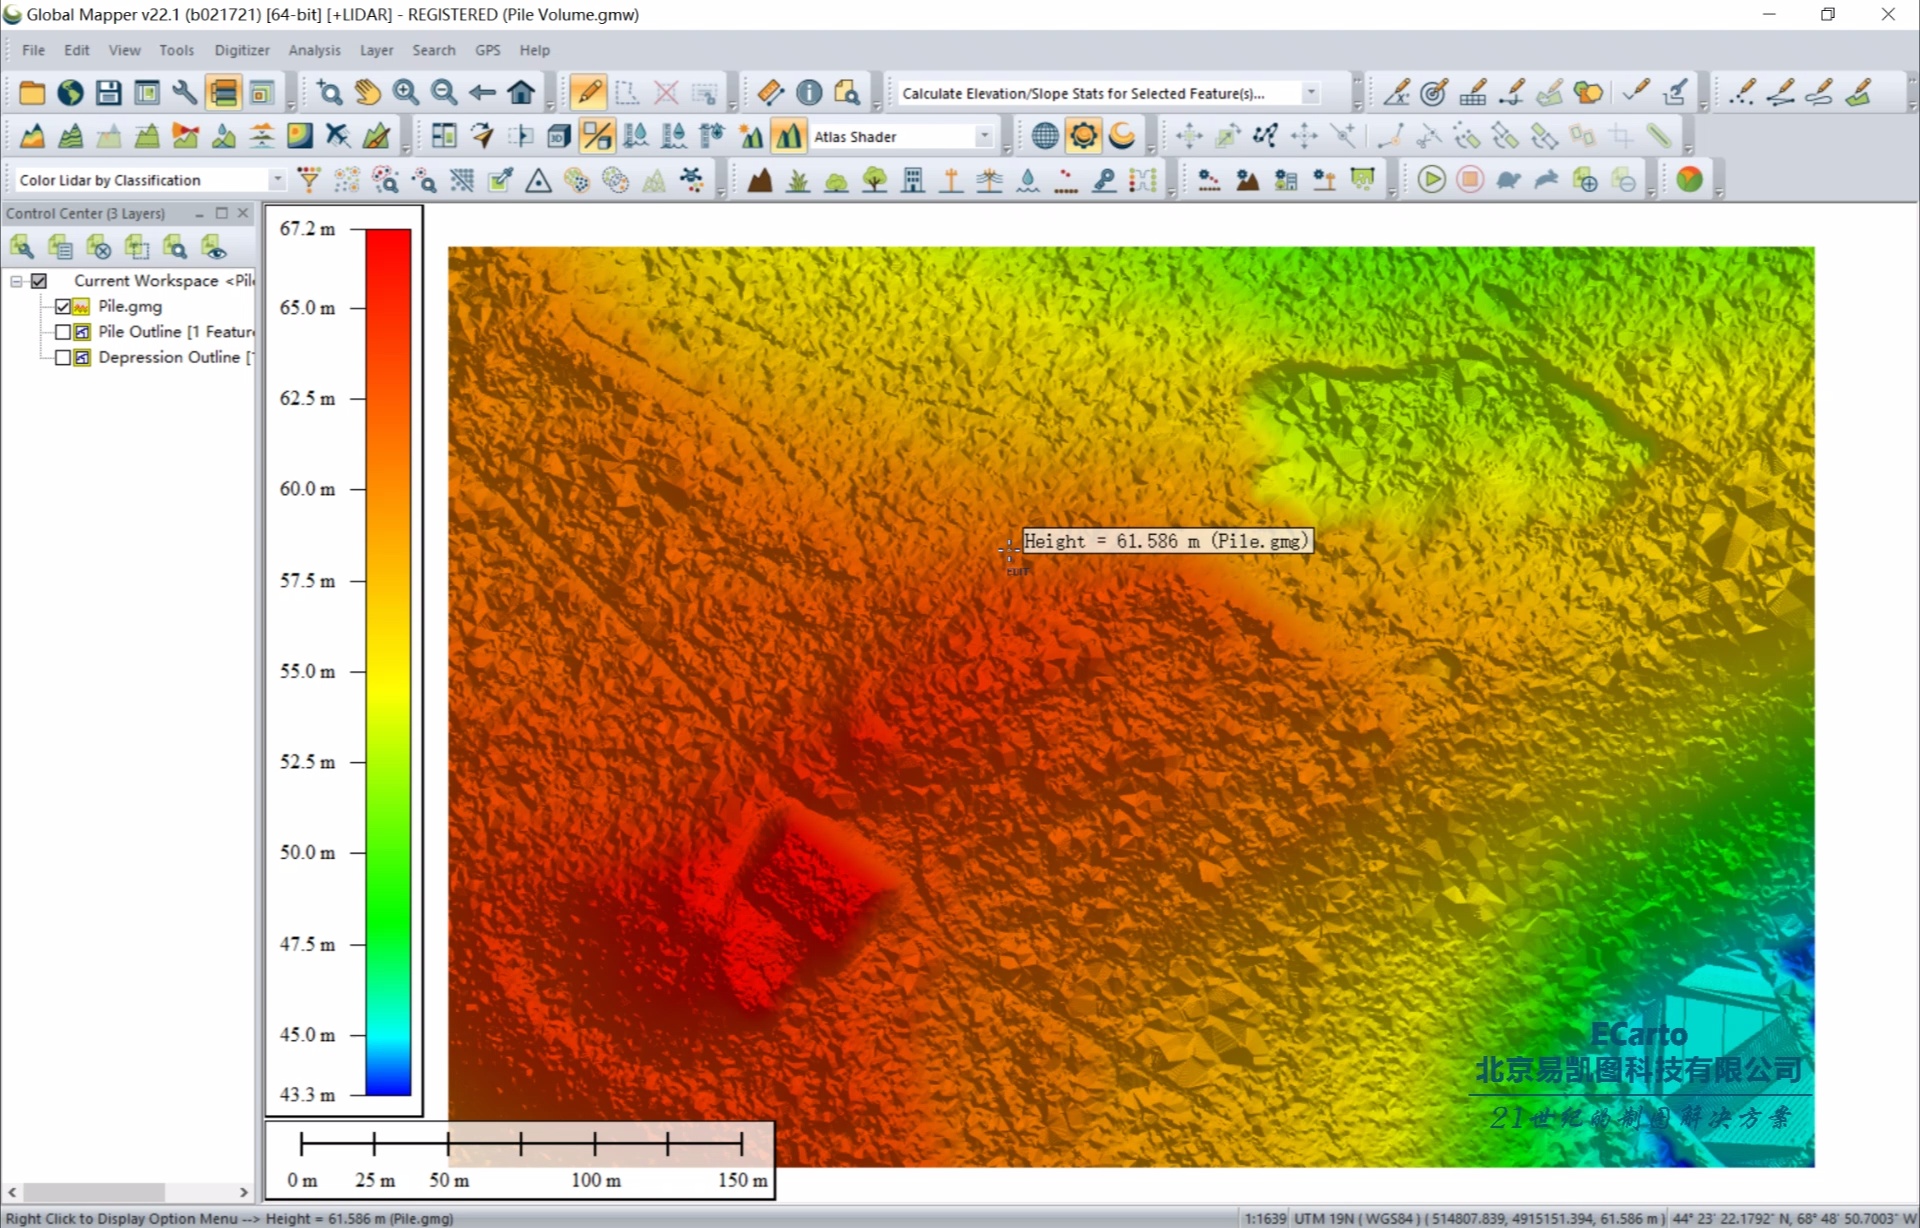Open the 3D viewer icon
This screenshot has width=1920, height=1228.
pyautogui.click(x=559, y=136)
